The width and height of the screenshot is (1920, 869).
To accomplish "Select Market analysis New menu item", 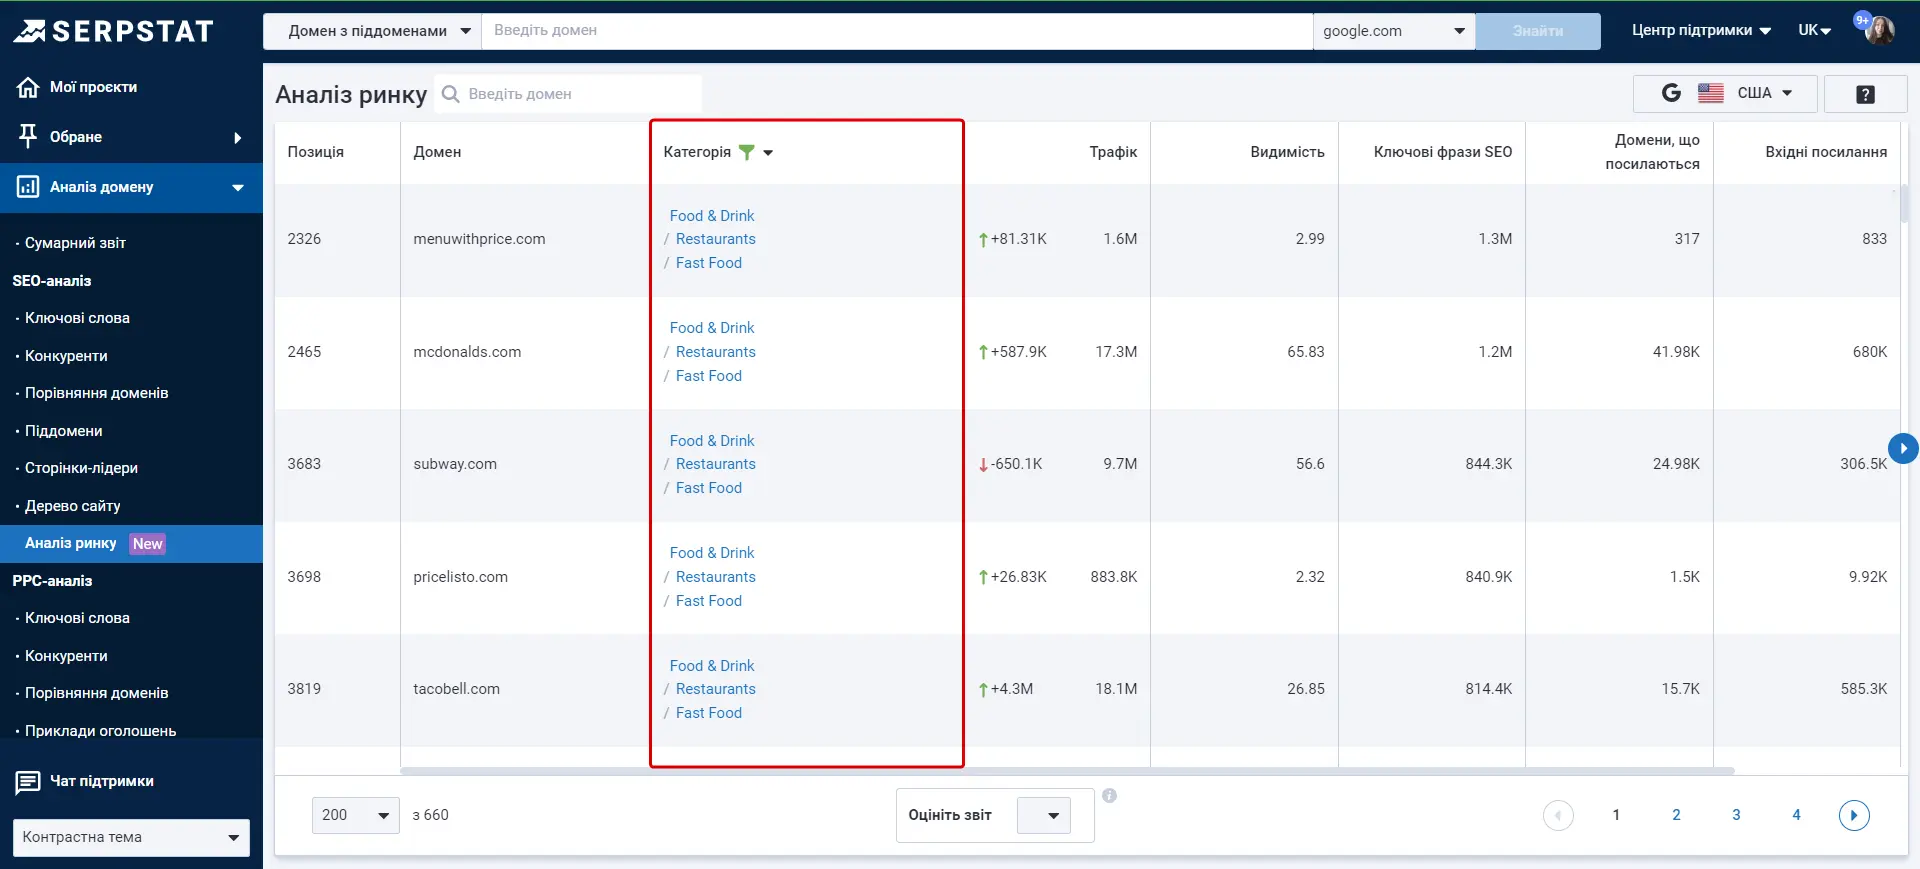I will click(131, 544).
